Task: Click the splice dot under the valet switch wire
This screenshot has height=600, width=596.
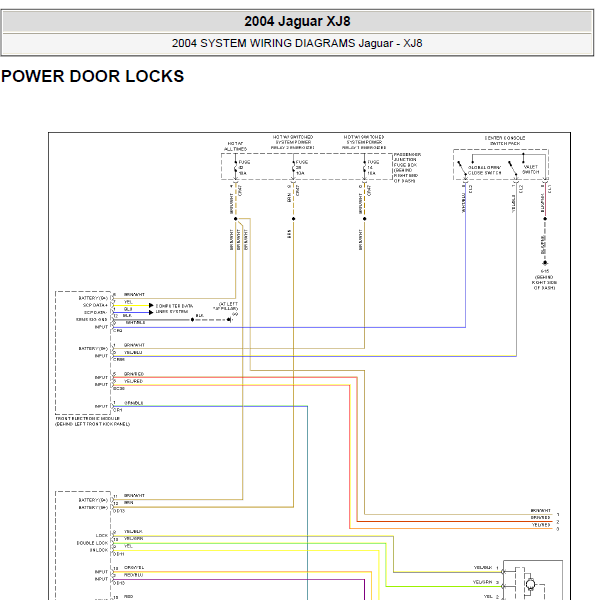Action: [545, 219]
